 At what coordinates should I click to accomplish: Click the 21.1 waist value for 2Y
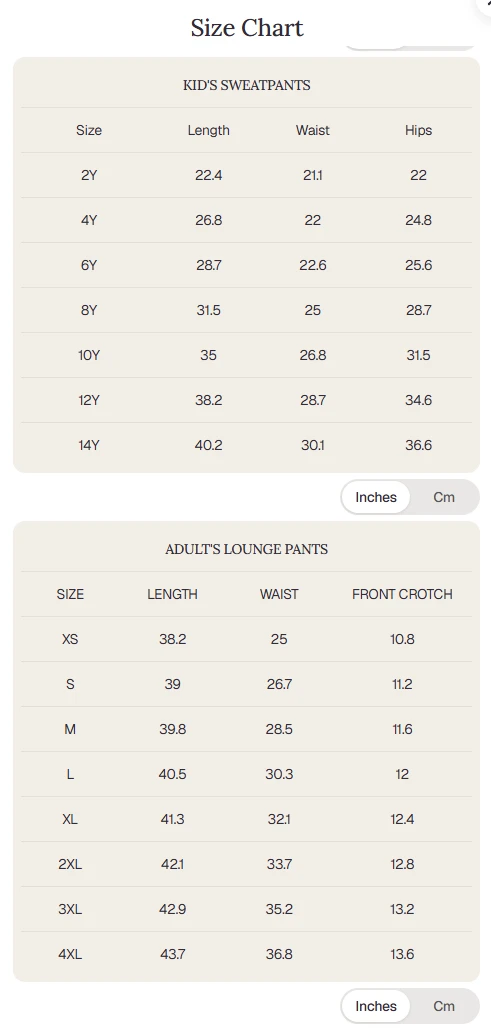coord(312,175)
